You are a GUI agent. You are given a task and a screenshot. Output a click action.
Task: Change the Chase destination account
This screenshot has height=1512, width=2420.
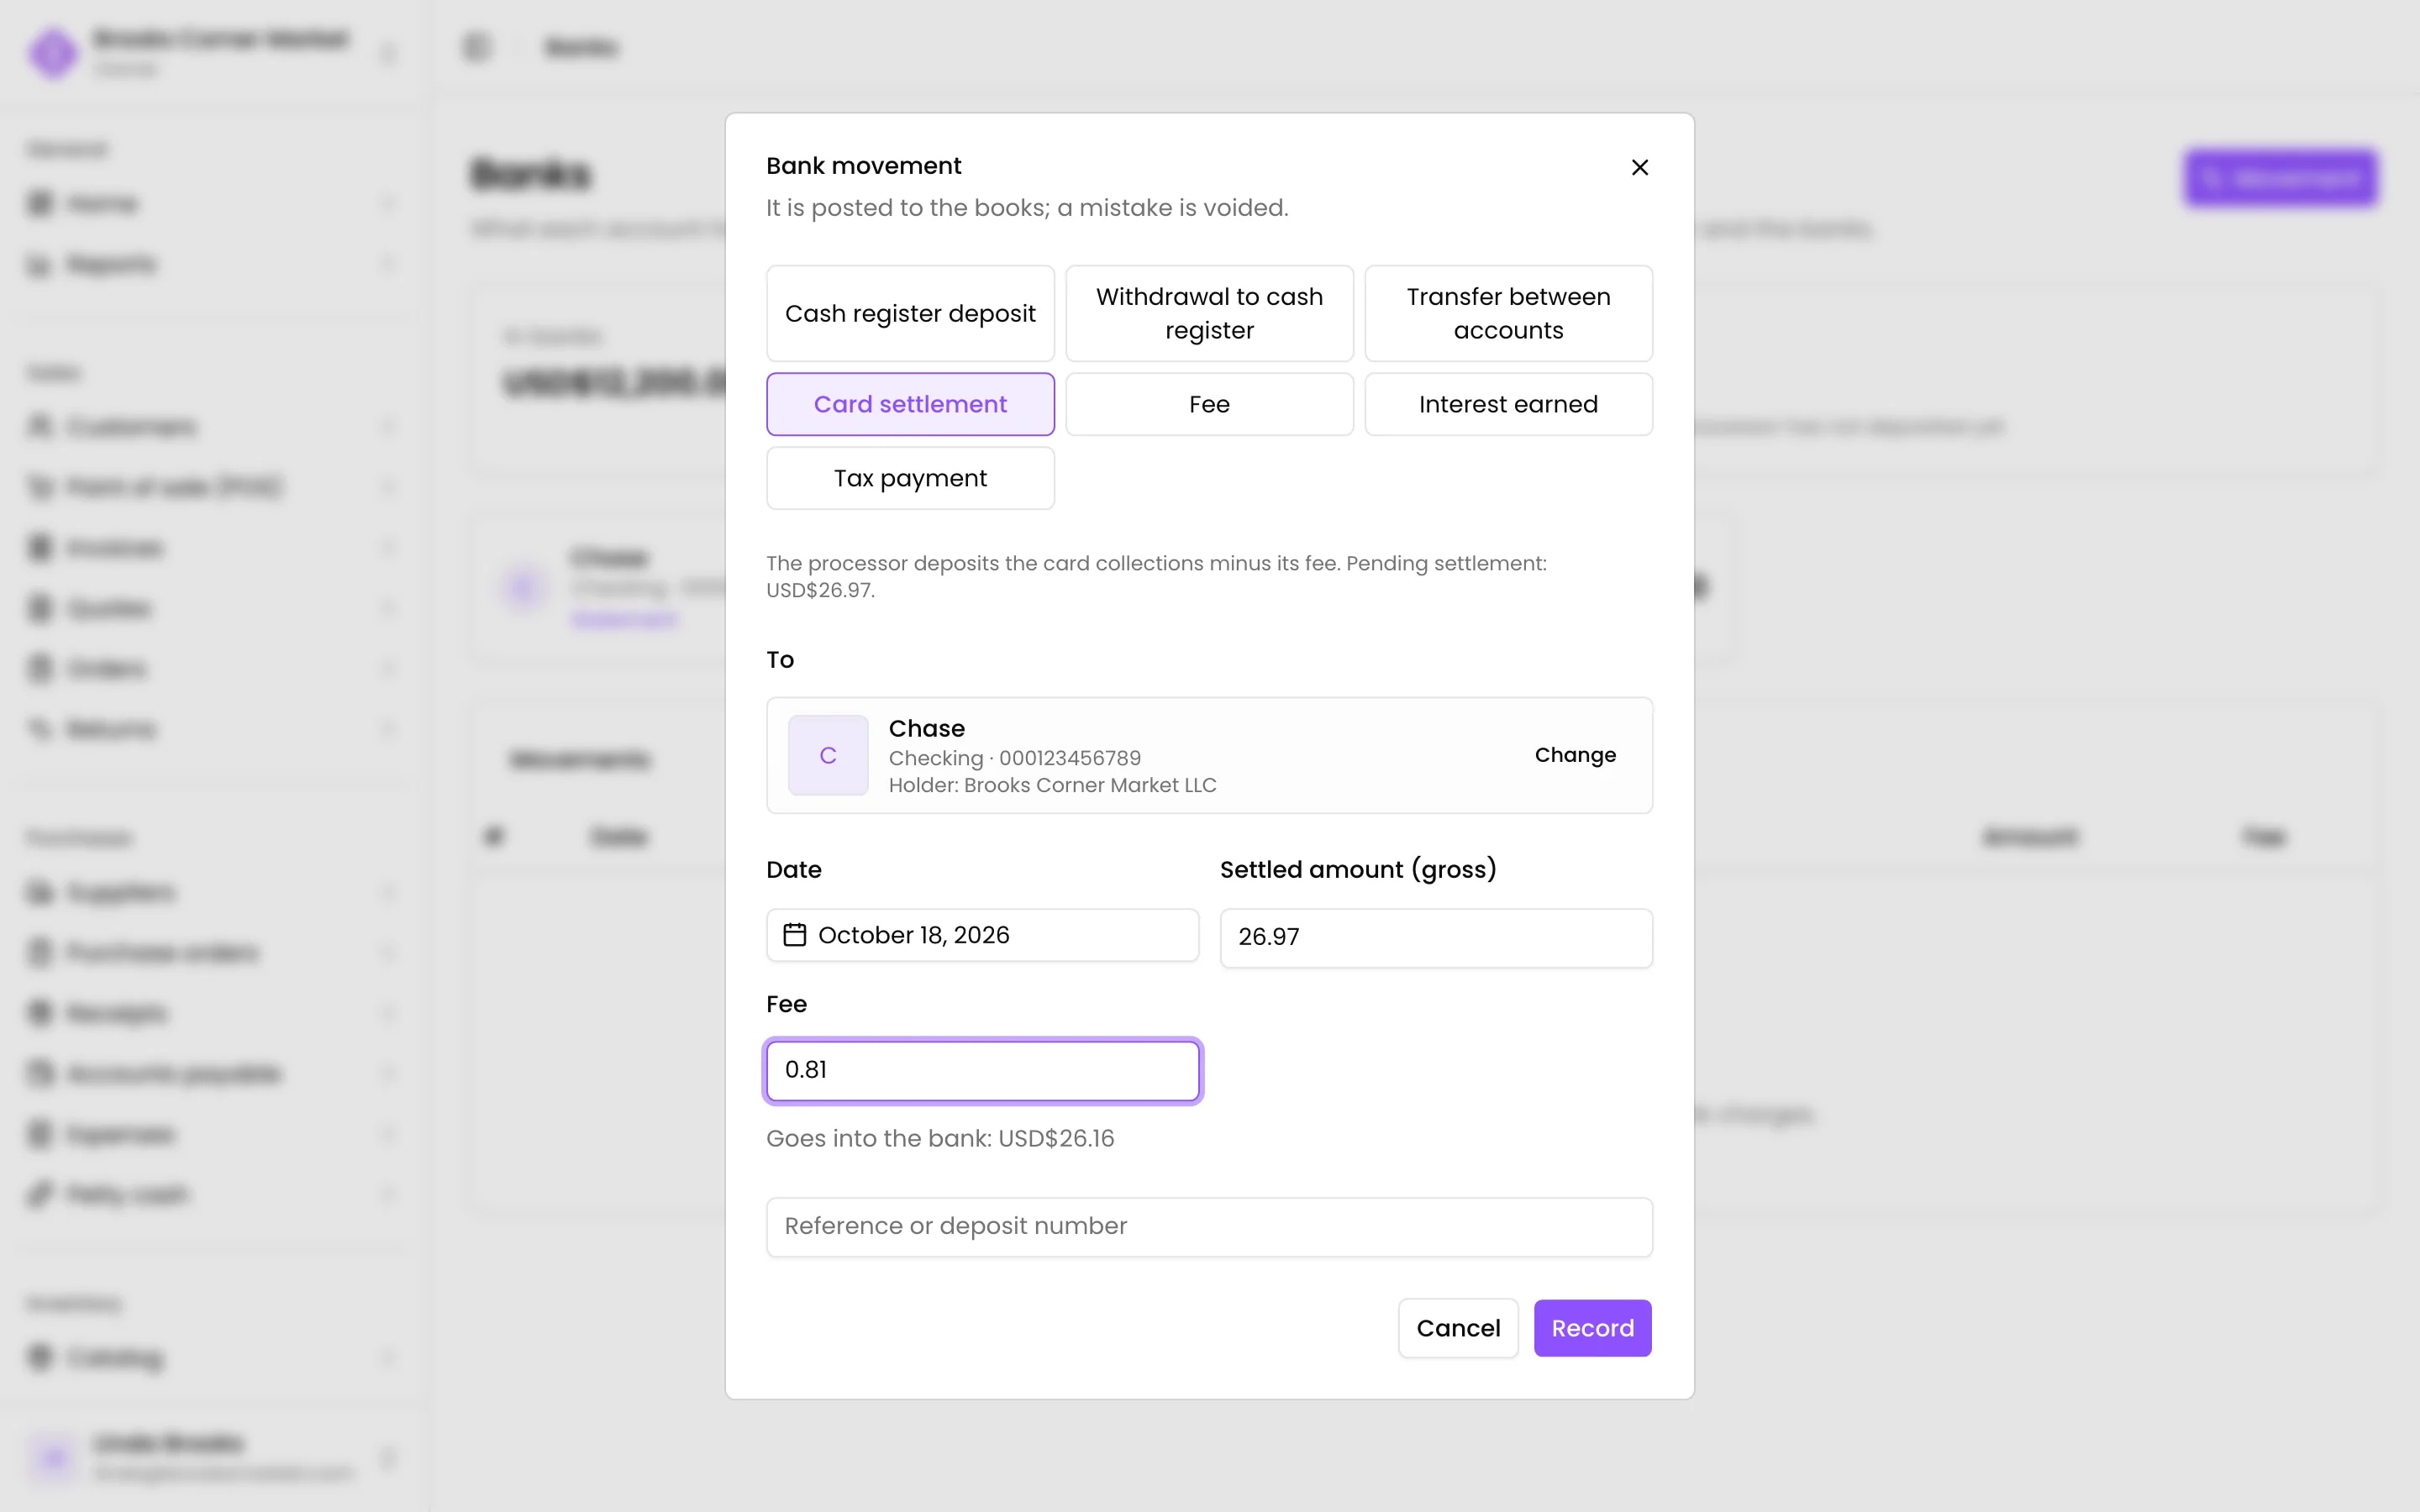(1575, 755)
